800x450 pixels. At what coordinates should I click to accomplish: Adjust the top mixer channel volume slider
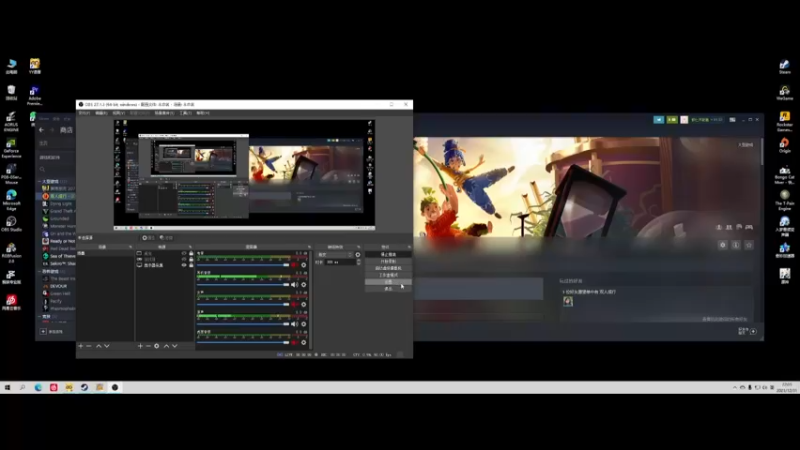click(x=243, y=265)
